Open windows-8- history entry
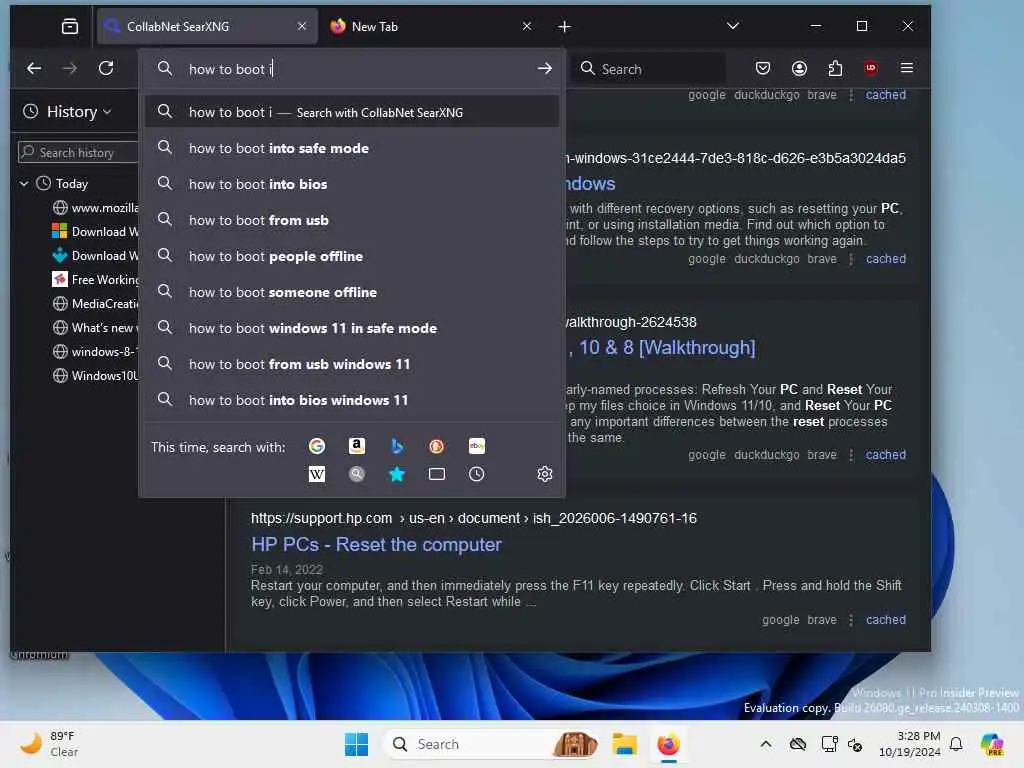Screen dimensions: 1024x768 click(x=95, y=351)
